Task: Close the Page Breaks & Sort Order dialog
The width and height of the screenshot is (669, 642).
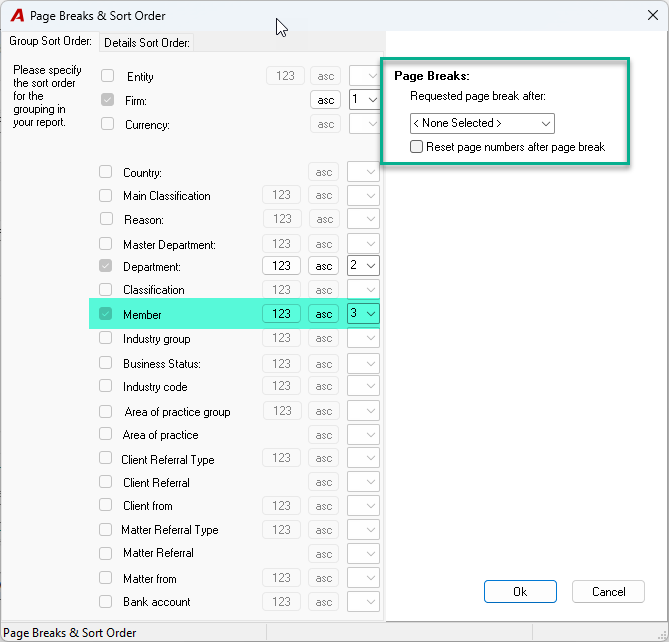Action: point(653,15)
